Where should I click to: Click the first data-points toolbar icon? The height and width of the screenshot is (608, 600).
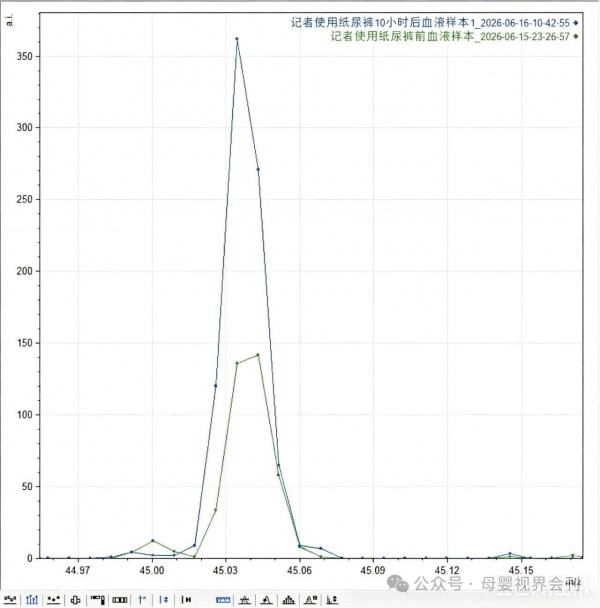click(10, 600)
